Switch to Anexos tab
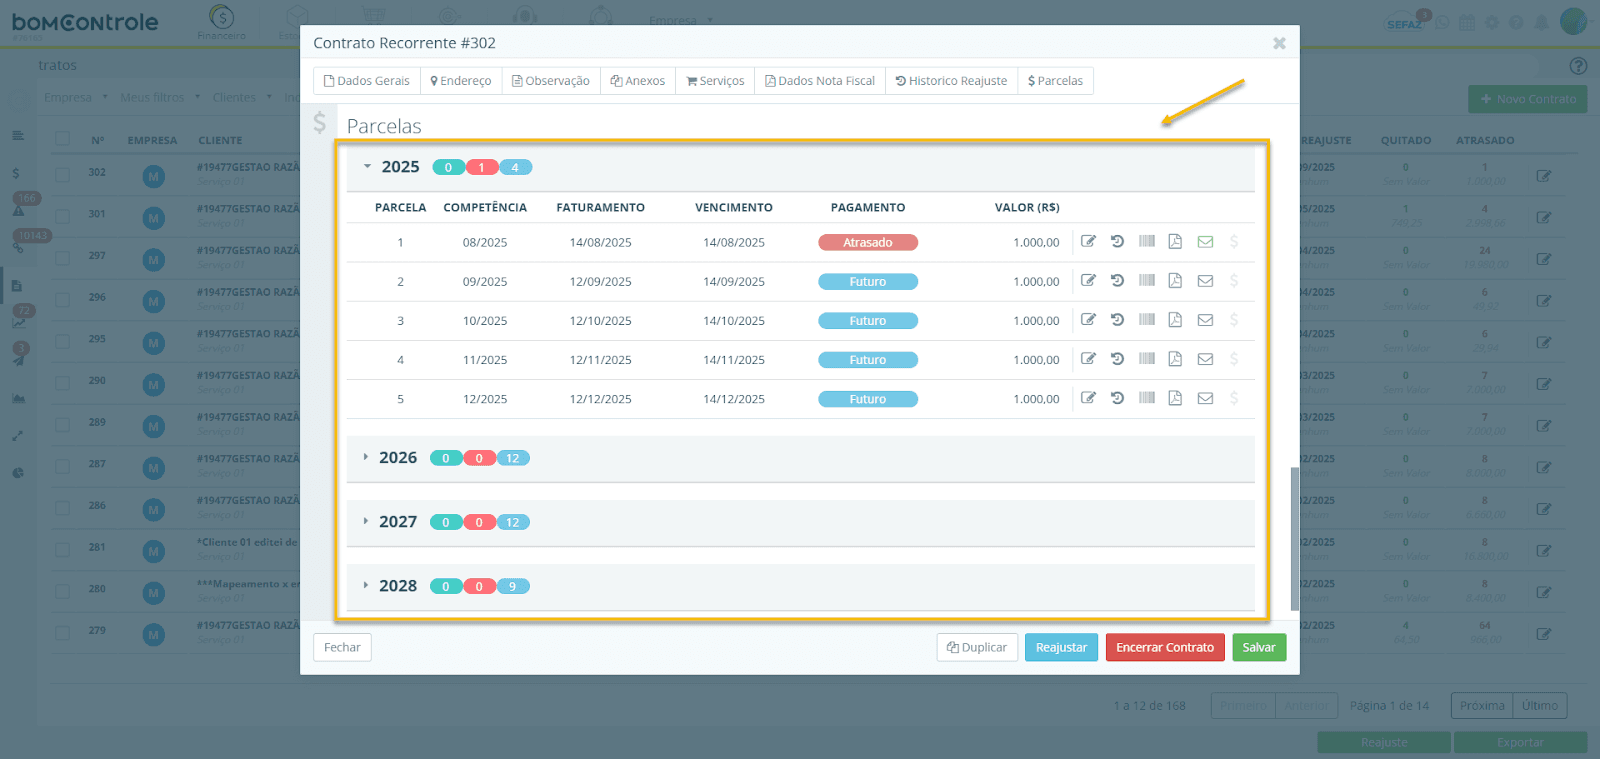Viewport: 1600px width, 759px height. coord(638,81)
